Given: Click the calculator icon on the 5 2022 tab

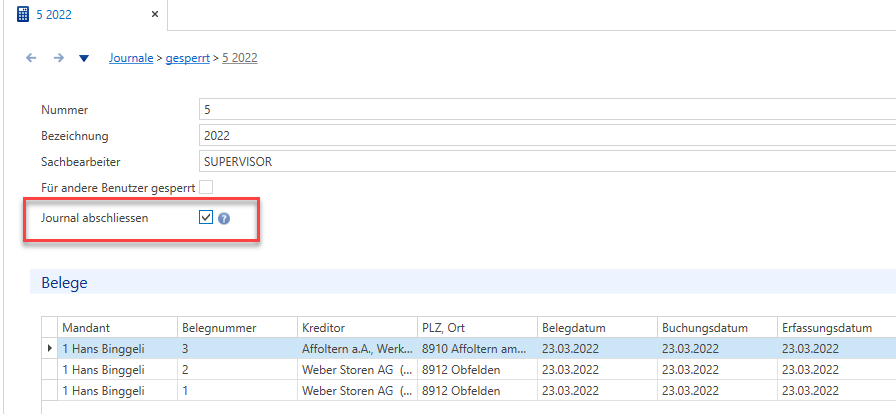Looking at the screenshot, I should (23, 14).
